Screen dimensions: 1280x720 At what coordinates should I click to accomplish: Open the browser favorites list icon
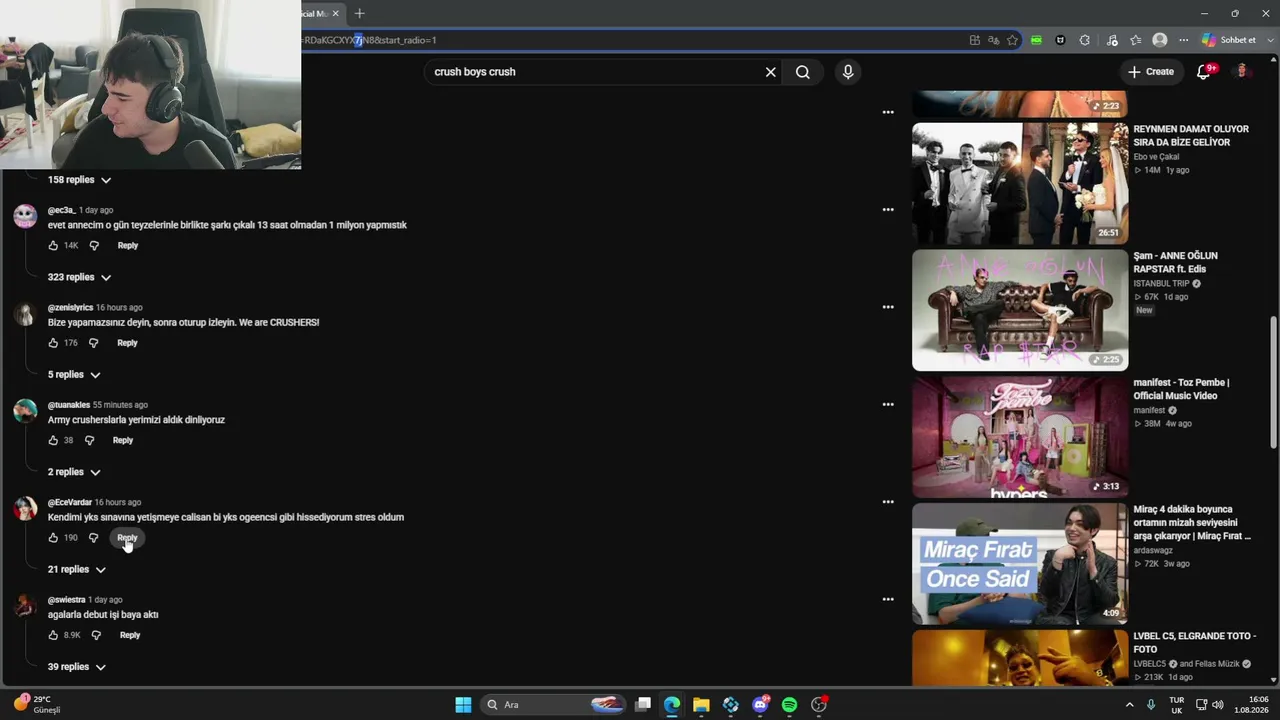tap(1136, 40)
